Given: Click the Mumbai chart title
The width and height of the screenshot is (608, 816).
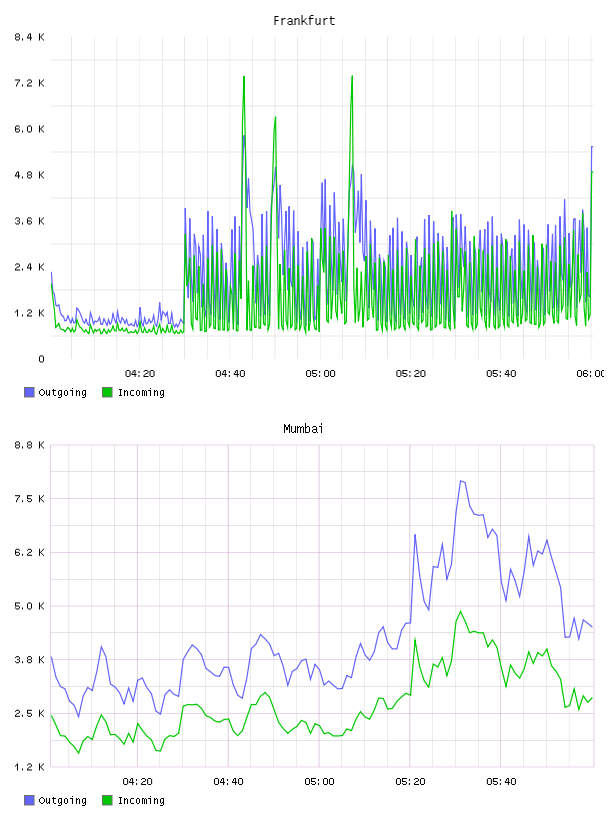Looking at the screenshot, I should pos(303,429).
